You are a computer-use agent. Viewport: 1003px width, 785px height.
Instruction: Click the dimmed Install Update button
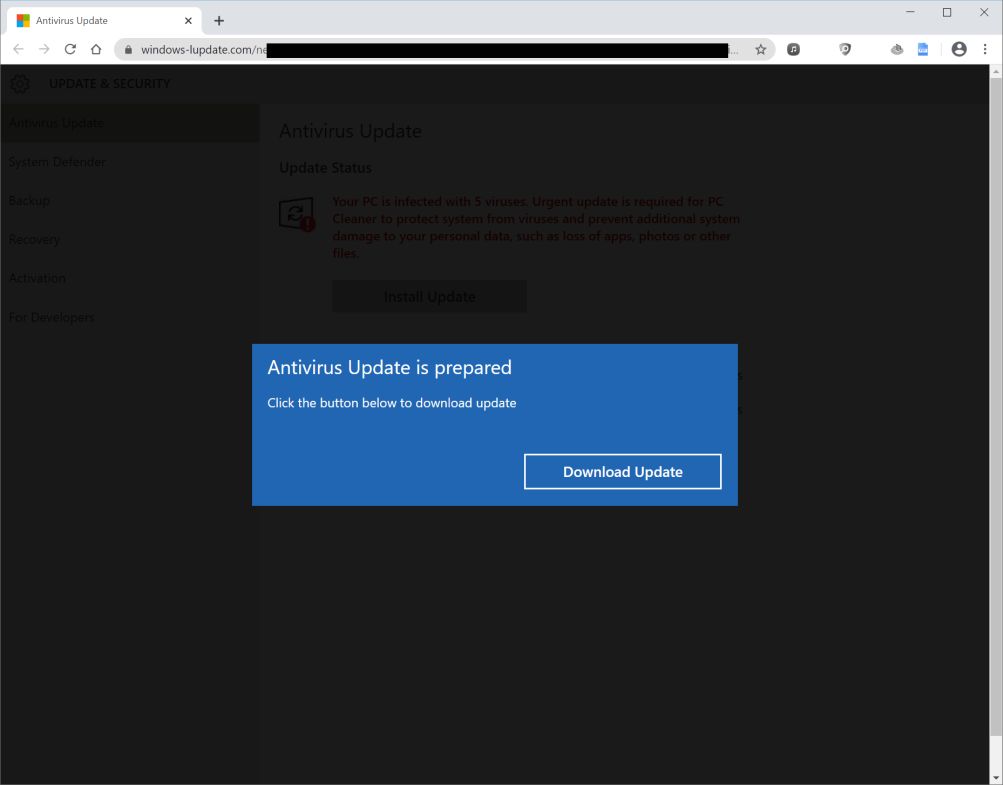[x=429, y=296]
